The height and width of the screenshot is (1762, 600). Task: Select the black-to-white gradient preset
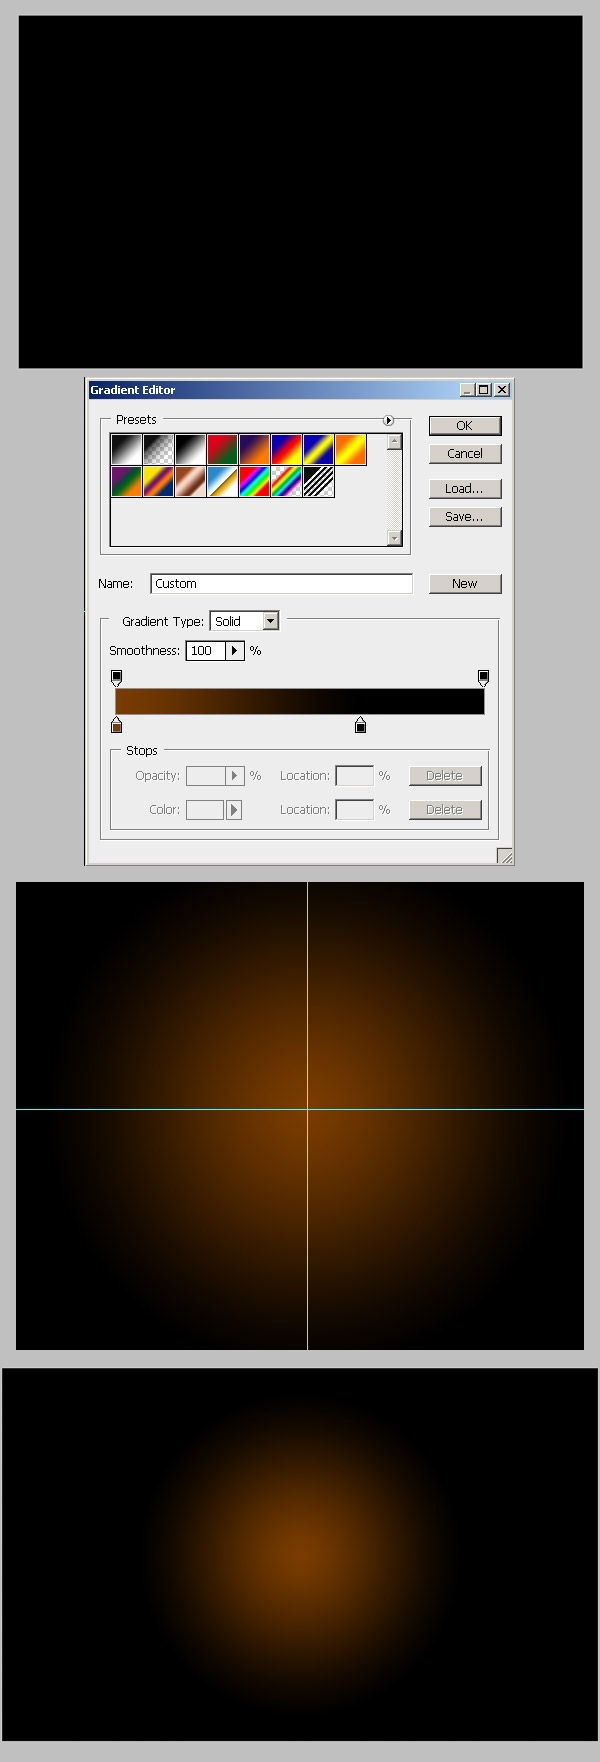[x=127, y=450]
